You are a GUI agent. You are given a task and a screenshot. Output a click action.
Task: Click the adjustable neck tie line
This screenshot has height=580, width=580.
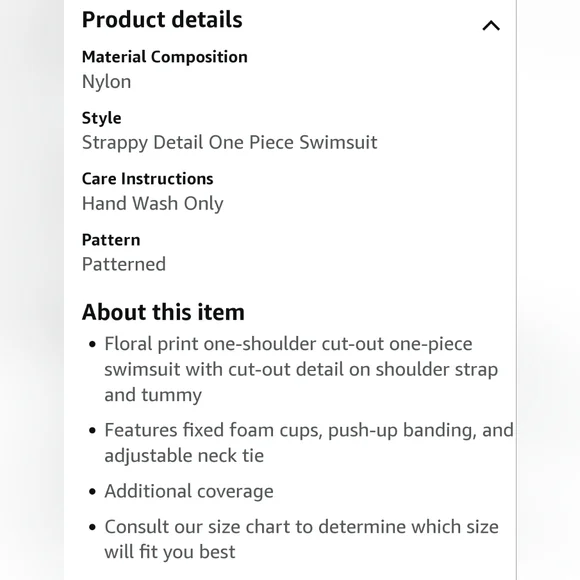click(x=184, y=456)
